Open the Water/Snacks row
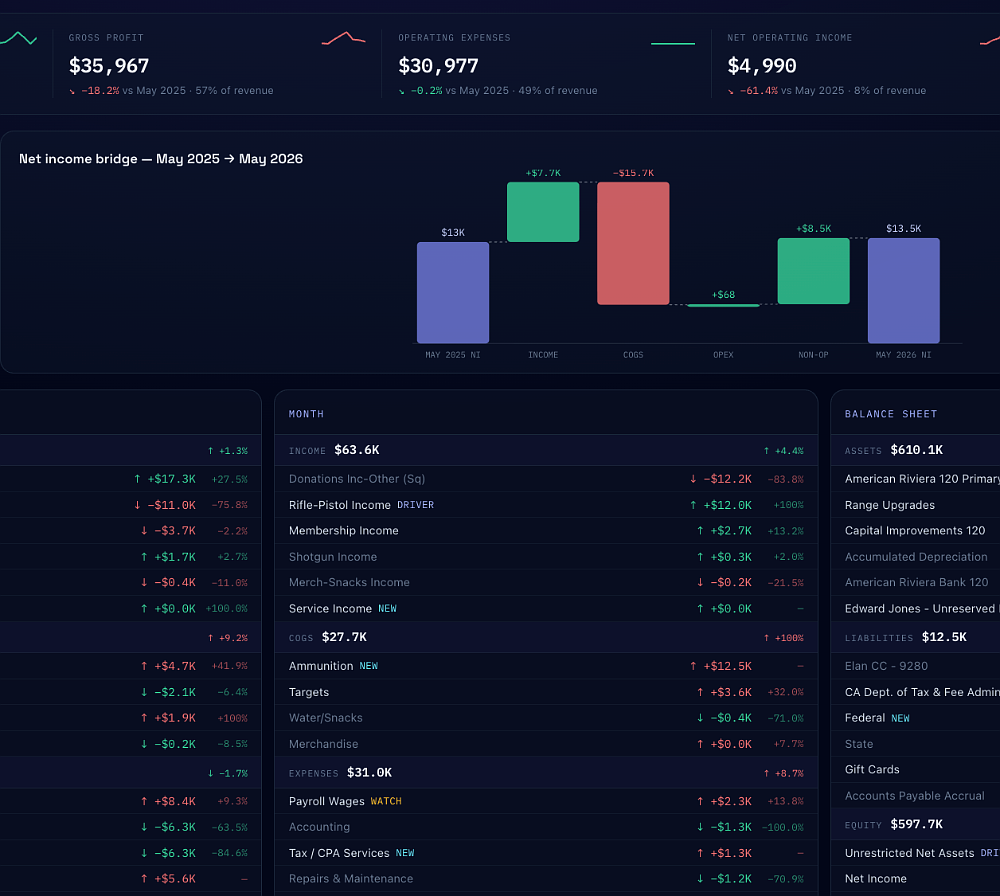Screen dimensions: 1000x896 [546, 717]
